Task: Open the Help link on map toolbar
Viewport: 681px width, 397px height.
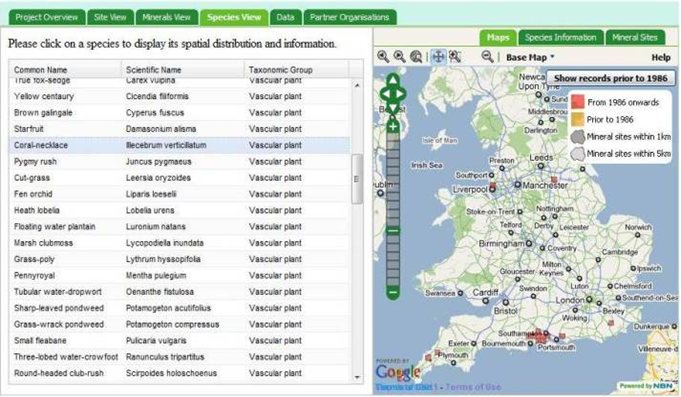Action: click(x=661, y=57)
